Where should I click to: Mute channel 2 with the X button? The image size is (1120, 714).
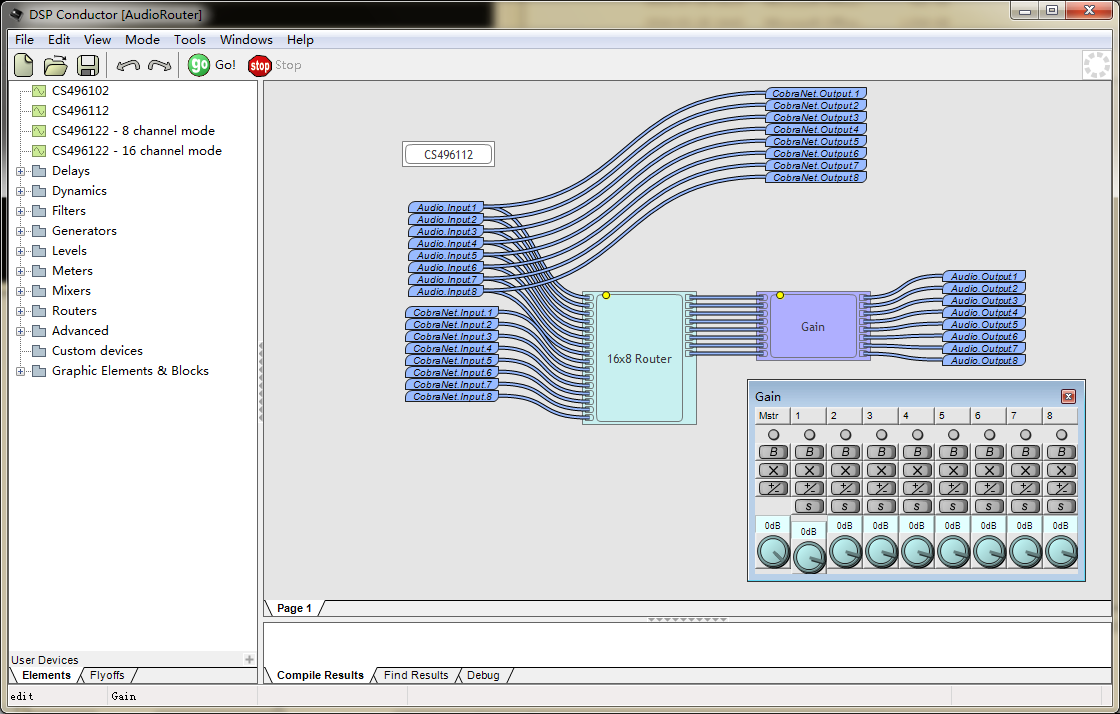point(845,471)
